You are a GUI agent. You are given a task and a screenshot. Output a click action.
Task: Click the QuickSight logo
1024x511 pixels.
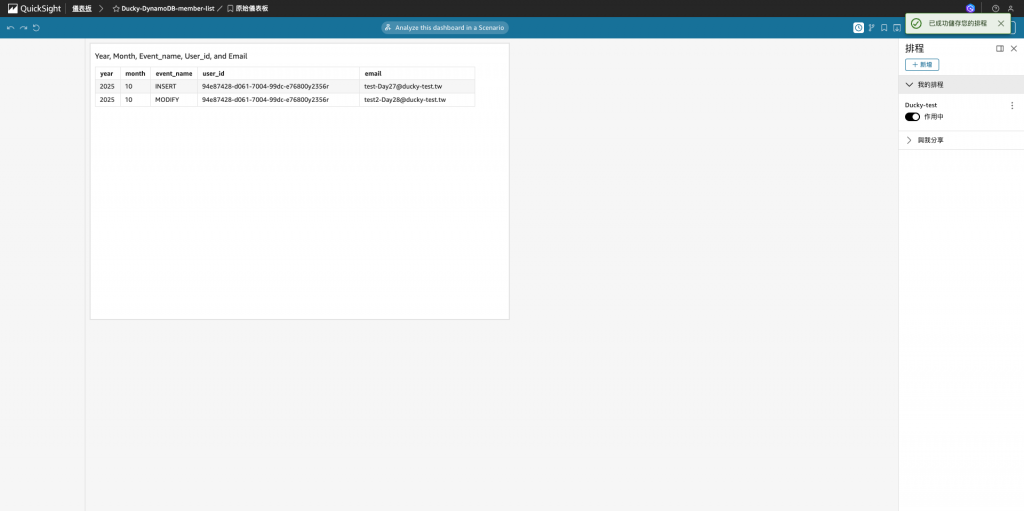tap(34, 8)
